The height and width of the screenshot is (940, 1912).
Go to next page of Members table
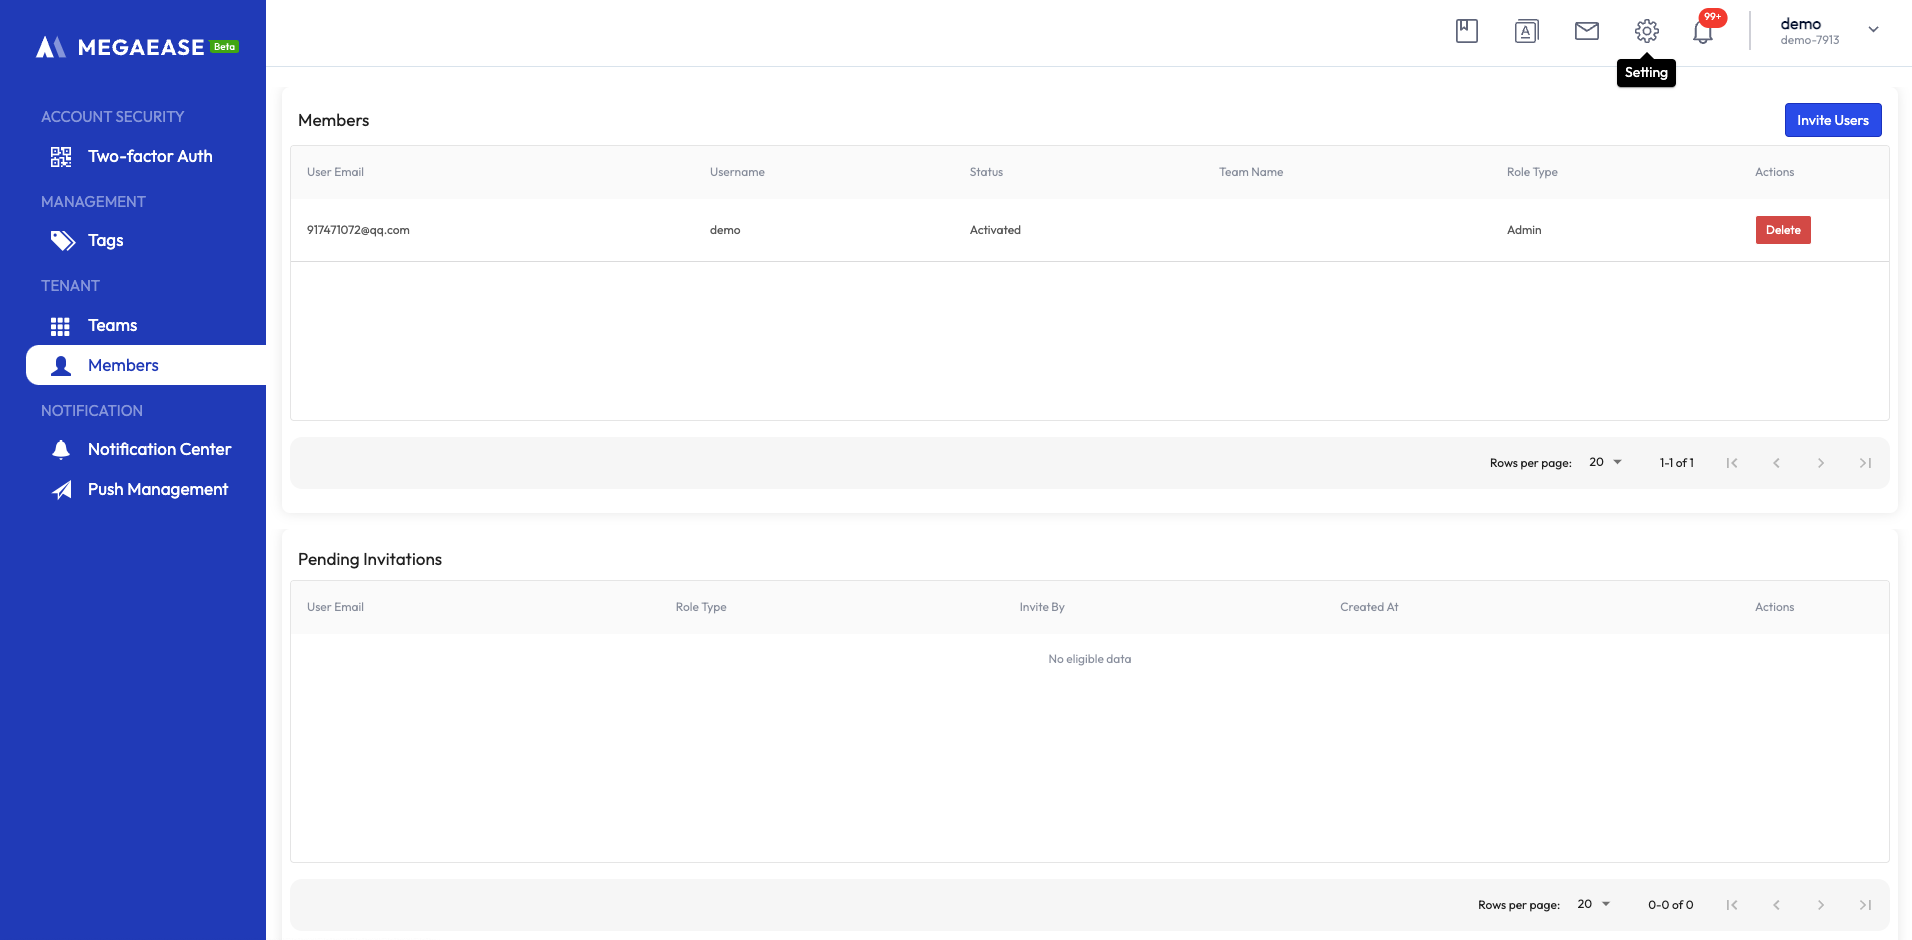pyautogui.click(x=1820, y=463)
